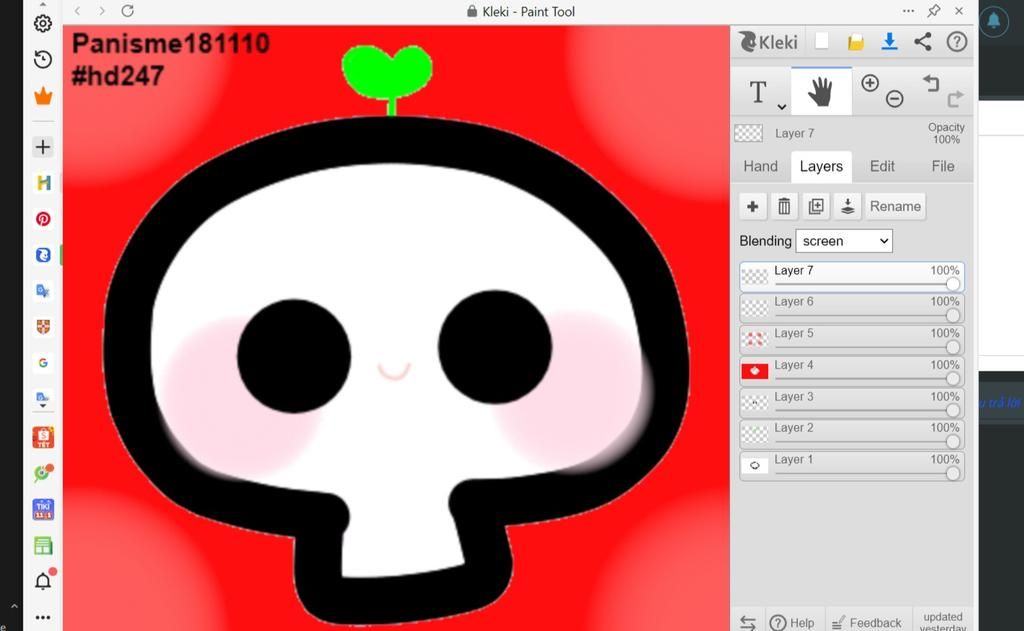1024x631 pixels.
Task: Click the Rename layer button
Action: pyautogui.click(x=895, y=206)
